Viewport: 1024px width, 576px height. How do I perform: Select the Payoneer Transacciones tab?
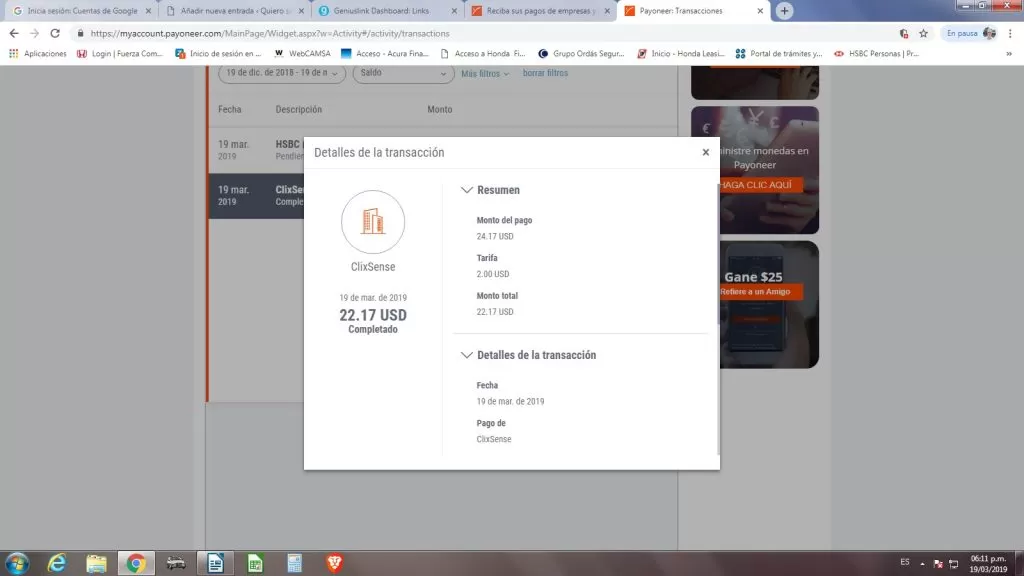pos(692,11)
